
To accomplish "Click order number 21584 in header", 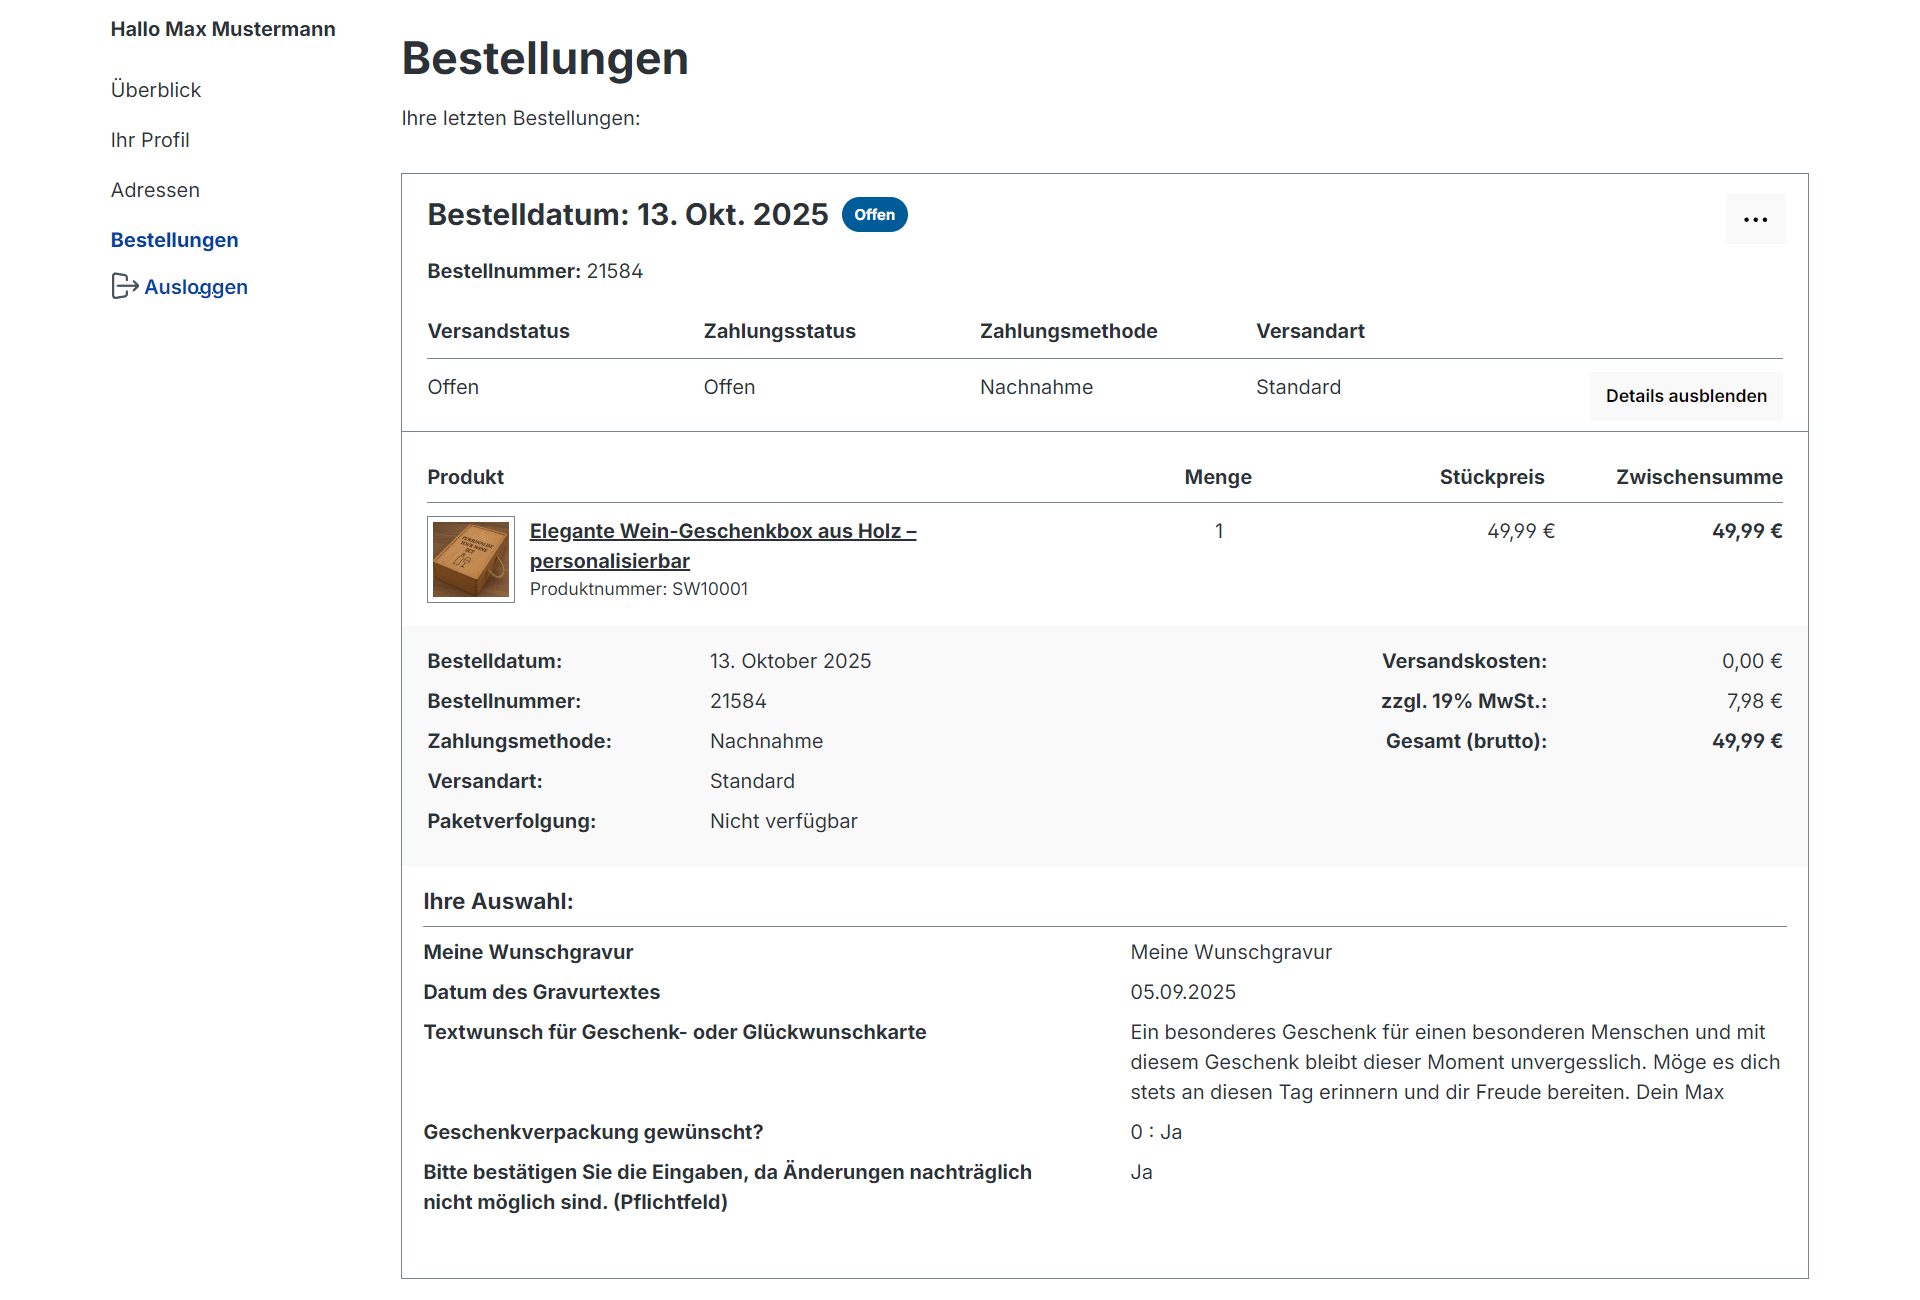I will (614, 271).
